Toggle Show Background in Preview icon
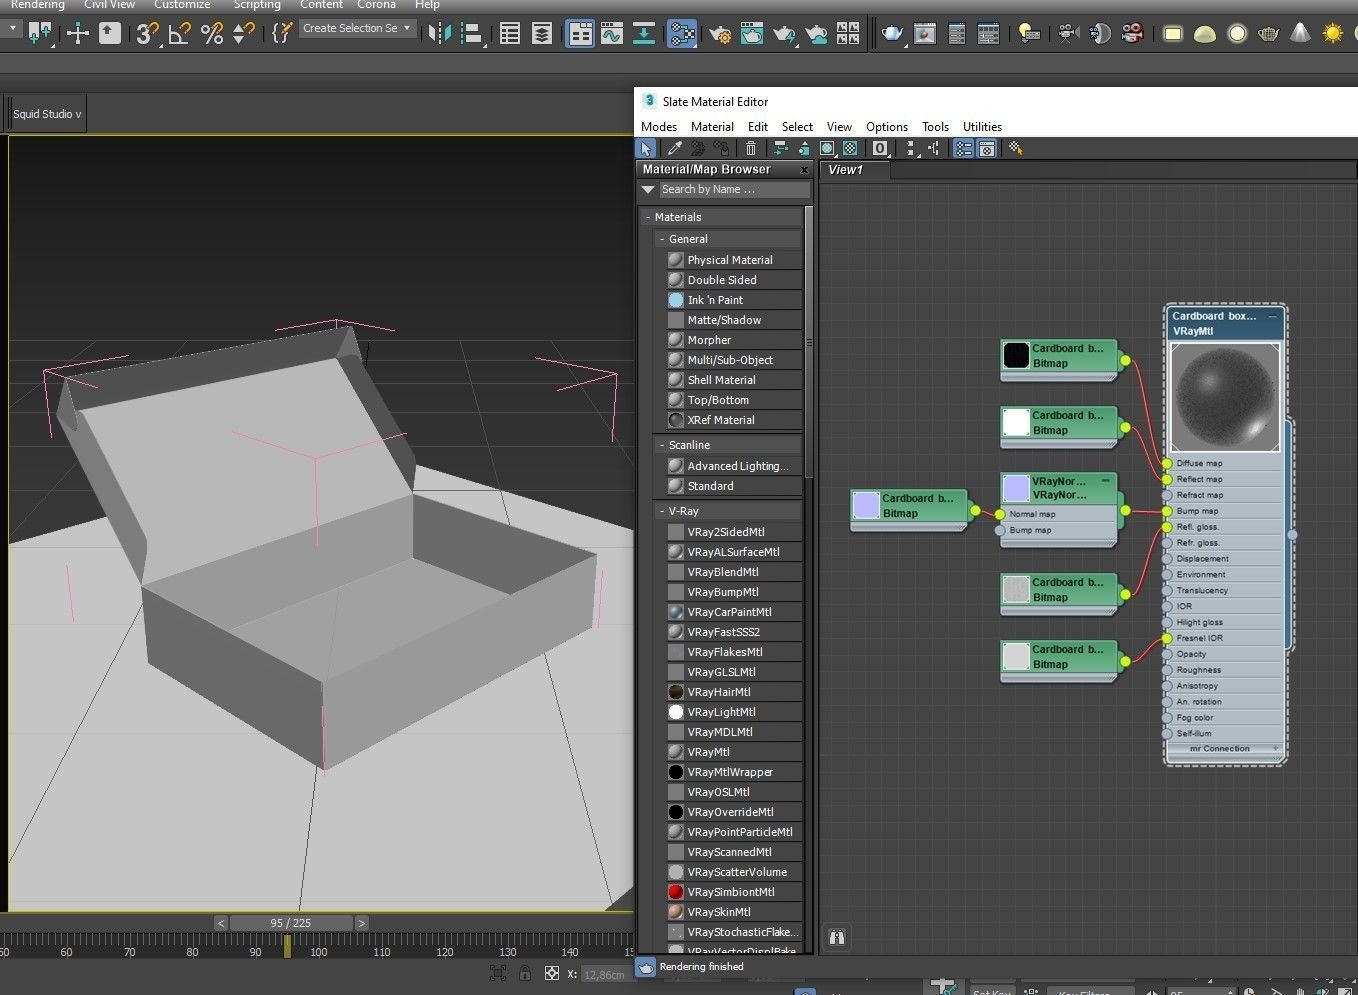 850,148
